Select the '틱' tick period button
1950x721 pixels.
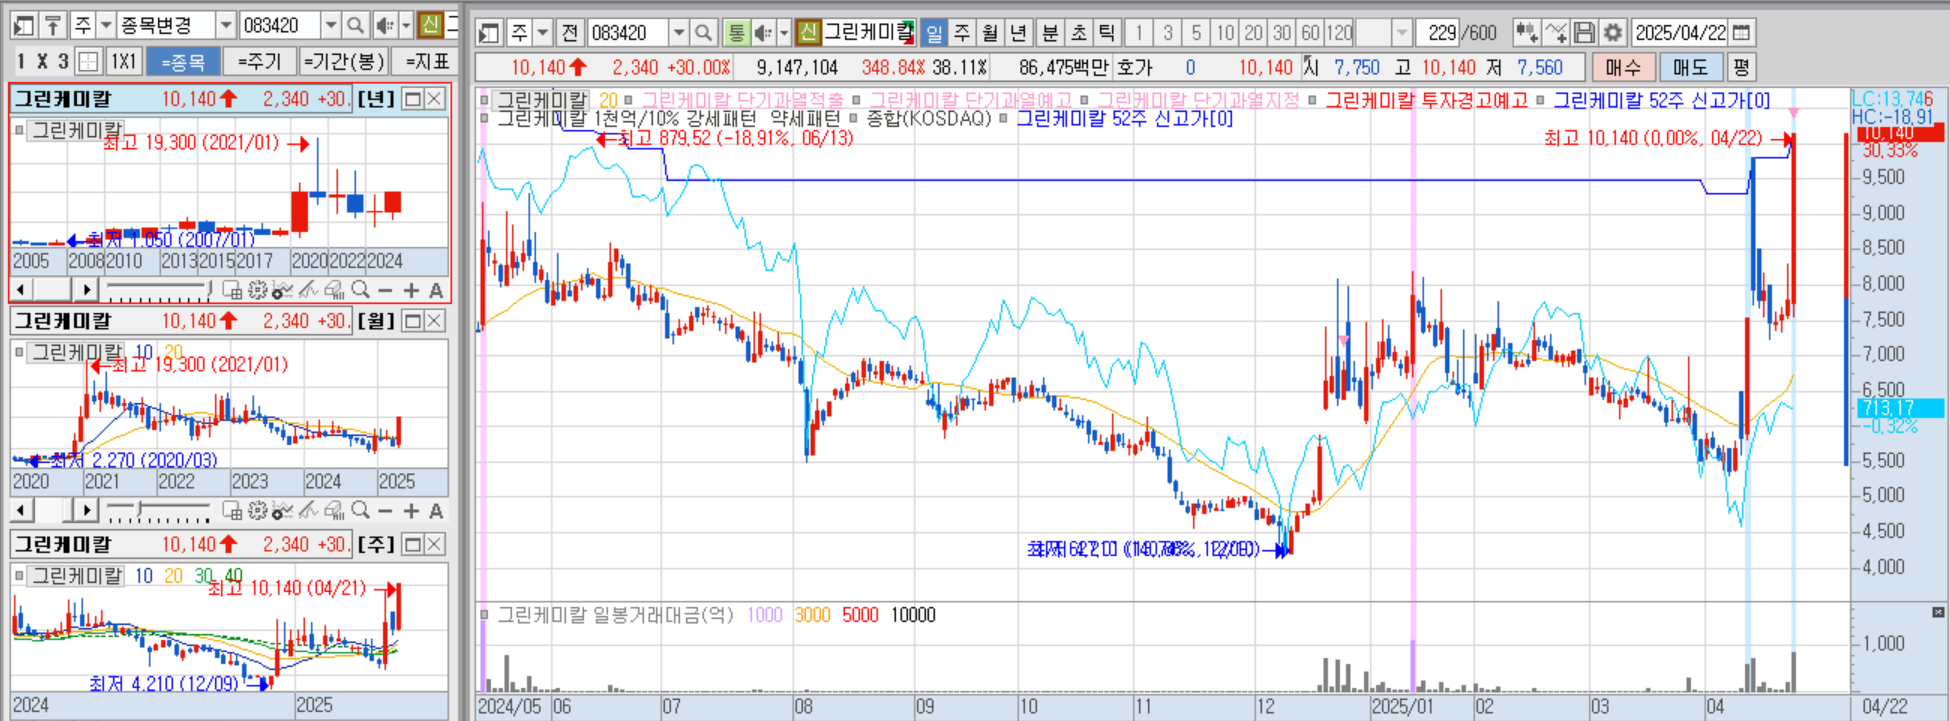(1106, 33)
